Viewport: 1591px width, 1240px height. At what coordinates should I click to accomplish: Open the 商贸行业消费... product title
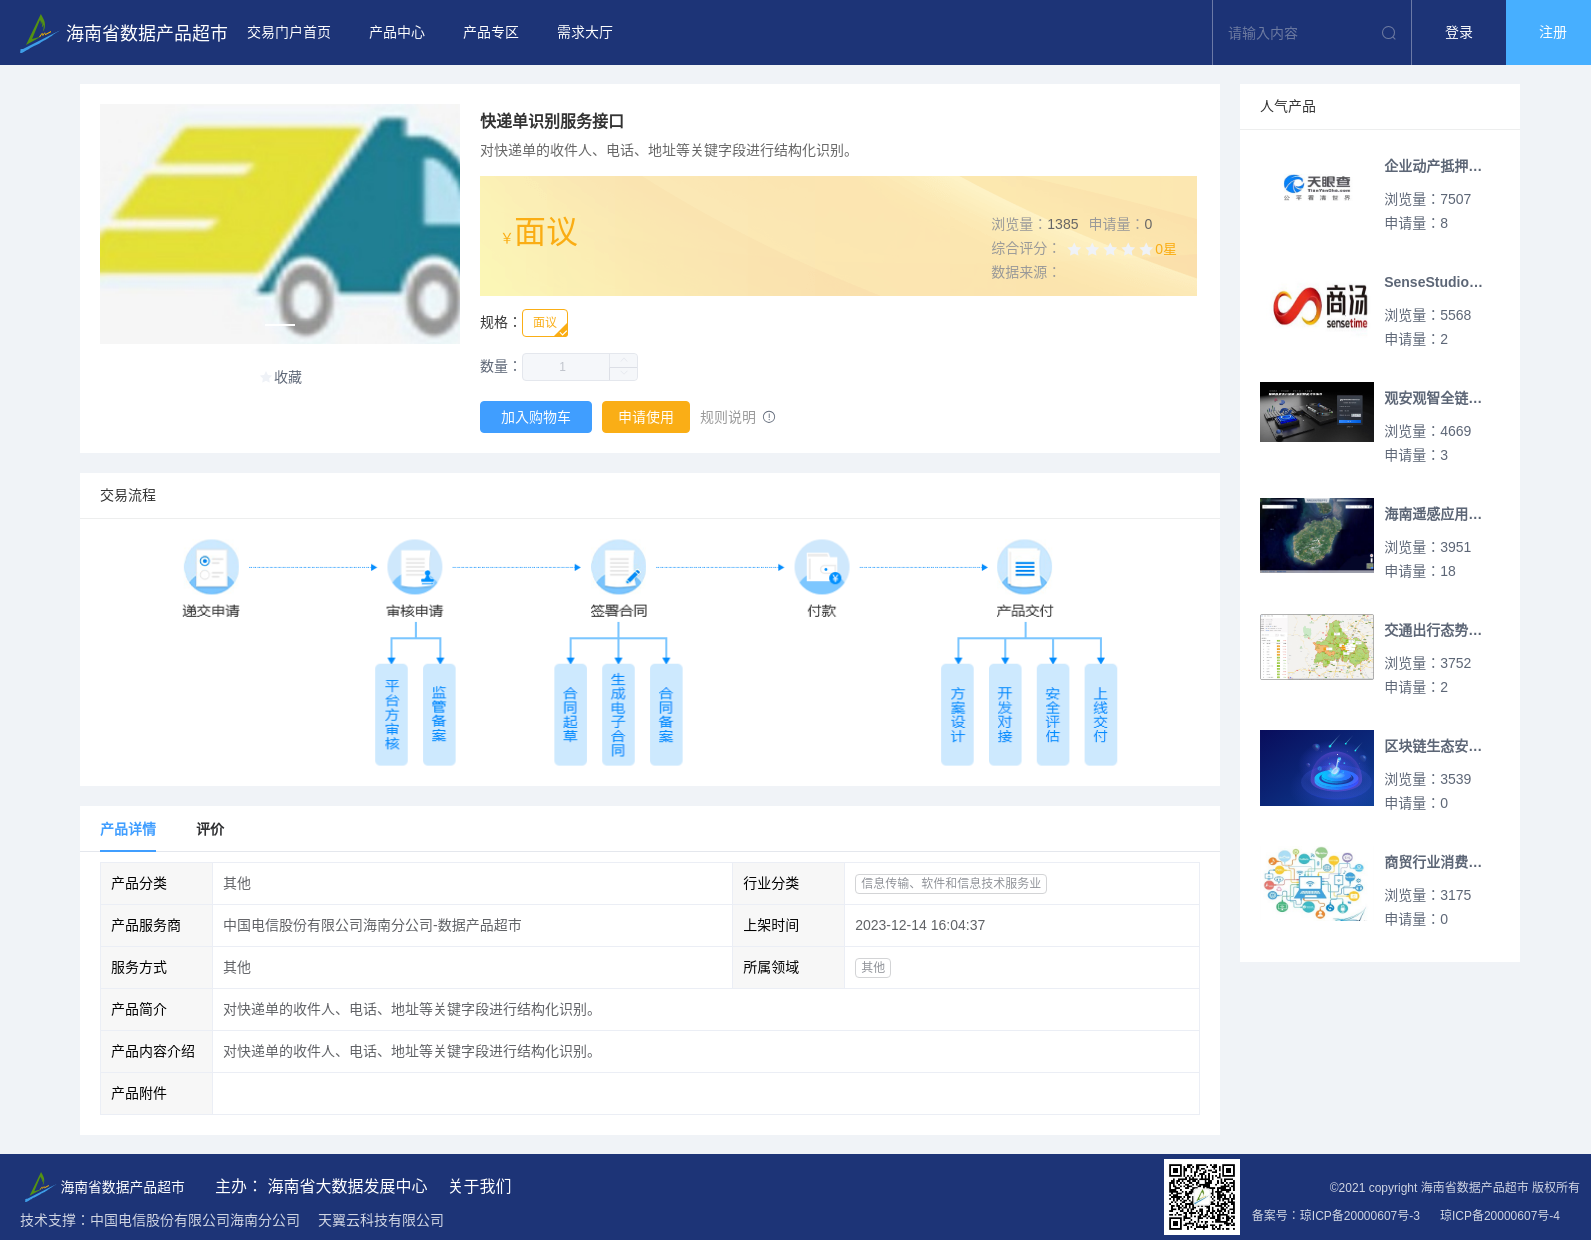(1433, 862)
